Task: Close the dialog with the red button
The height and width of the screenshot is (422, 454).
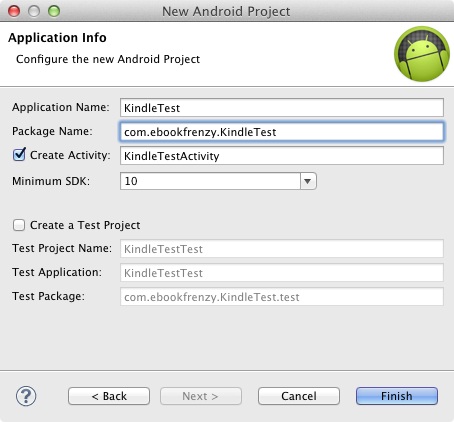Action: pyautogui.click(x=14, y=11)
